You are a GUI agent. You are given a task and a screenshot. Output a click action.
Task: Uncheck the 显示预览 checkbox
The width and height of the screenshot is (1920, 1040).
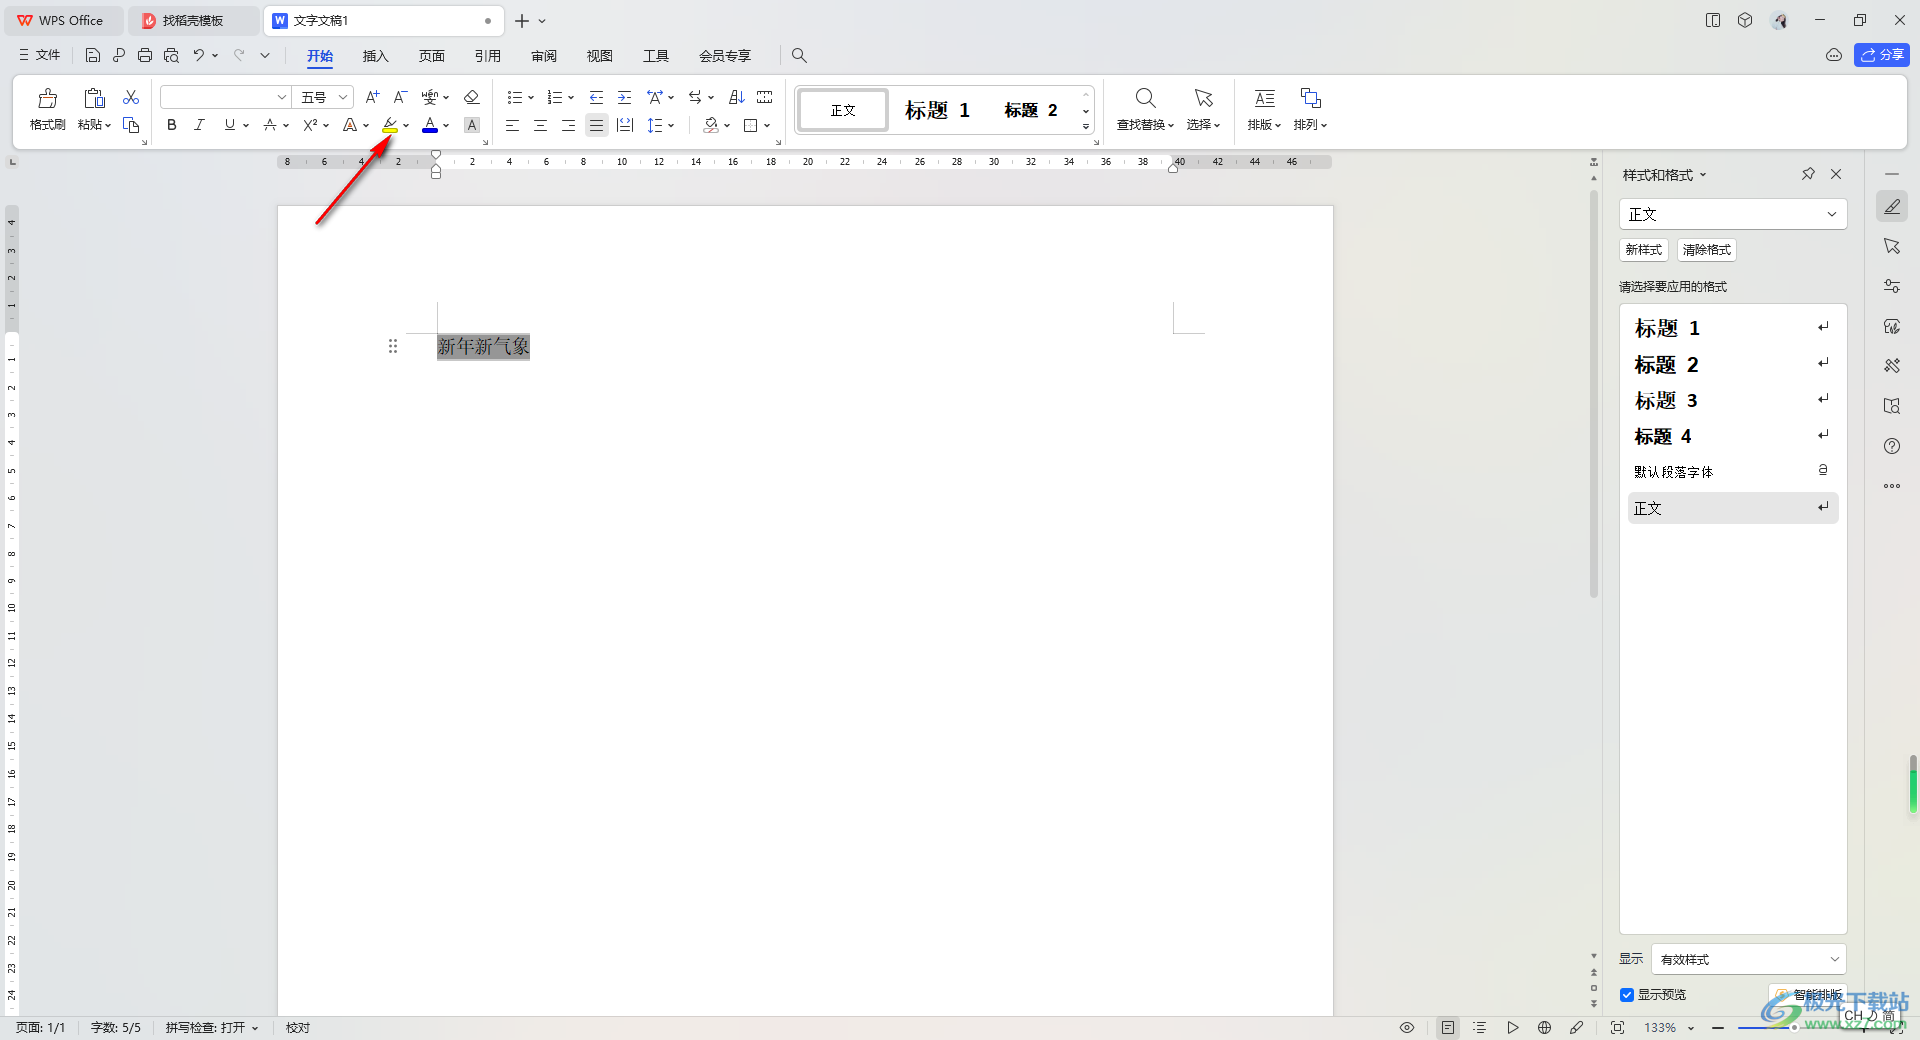click(1627, 995)
